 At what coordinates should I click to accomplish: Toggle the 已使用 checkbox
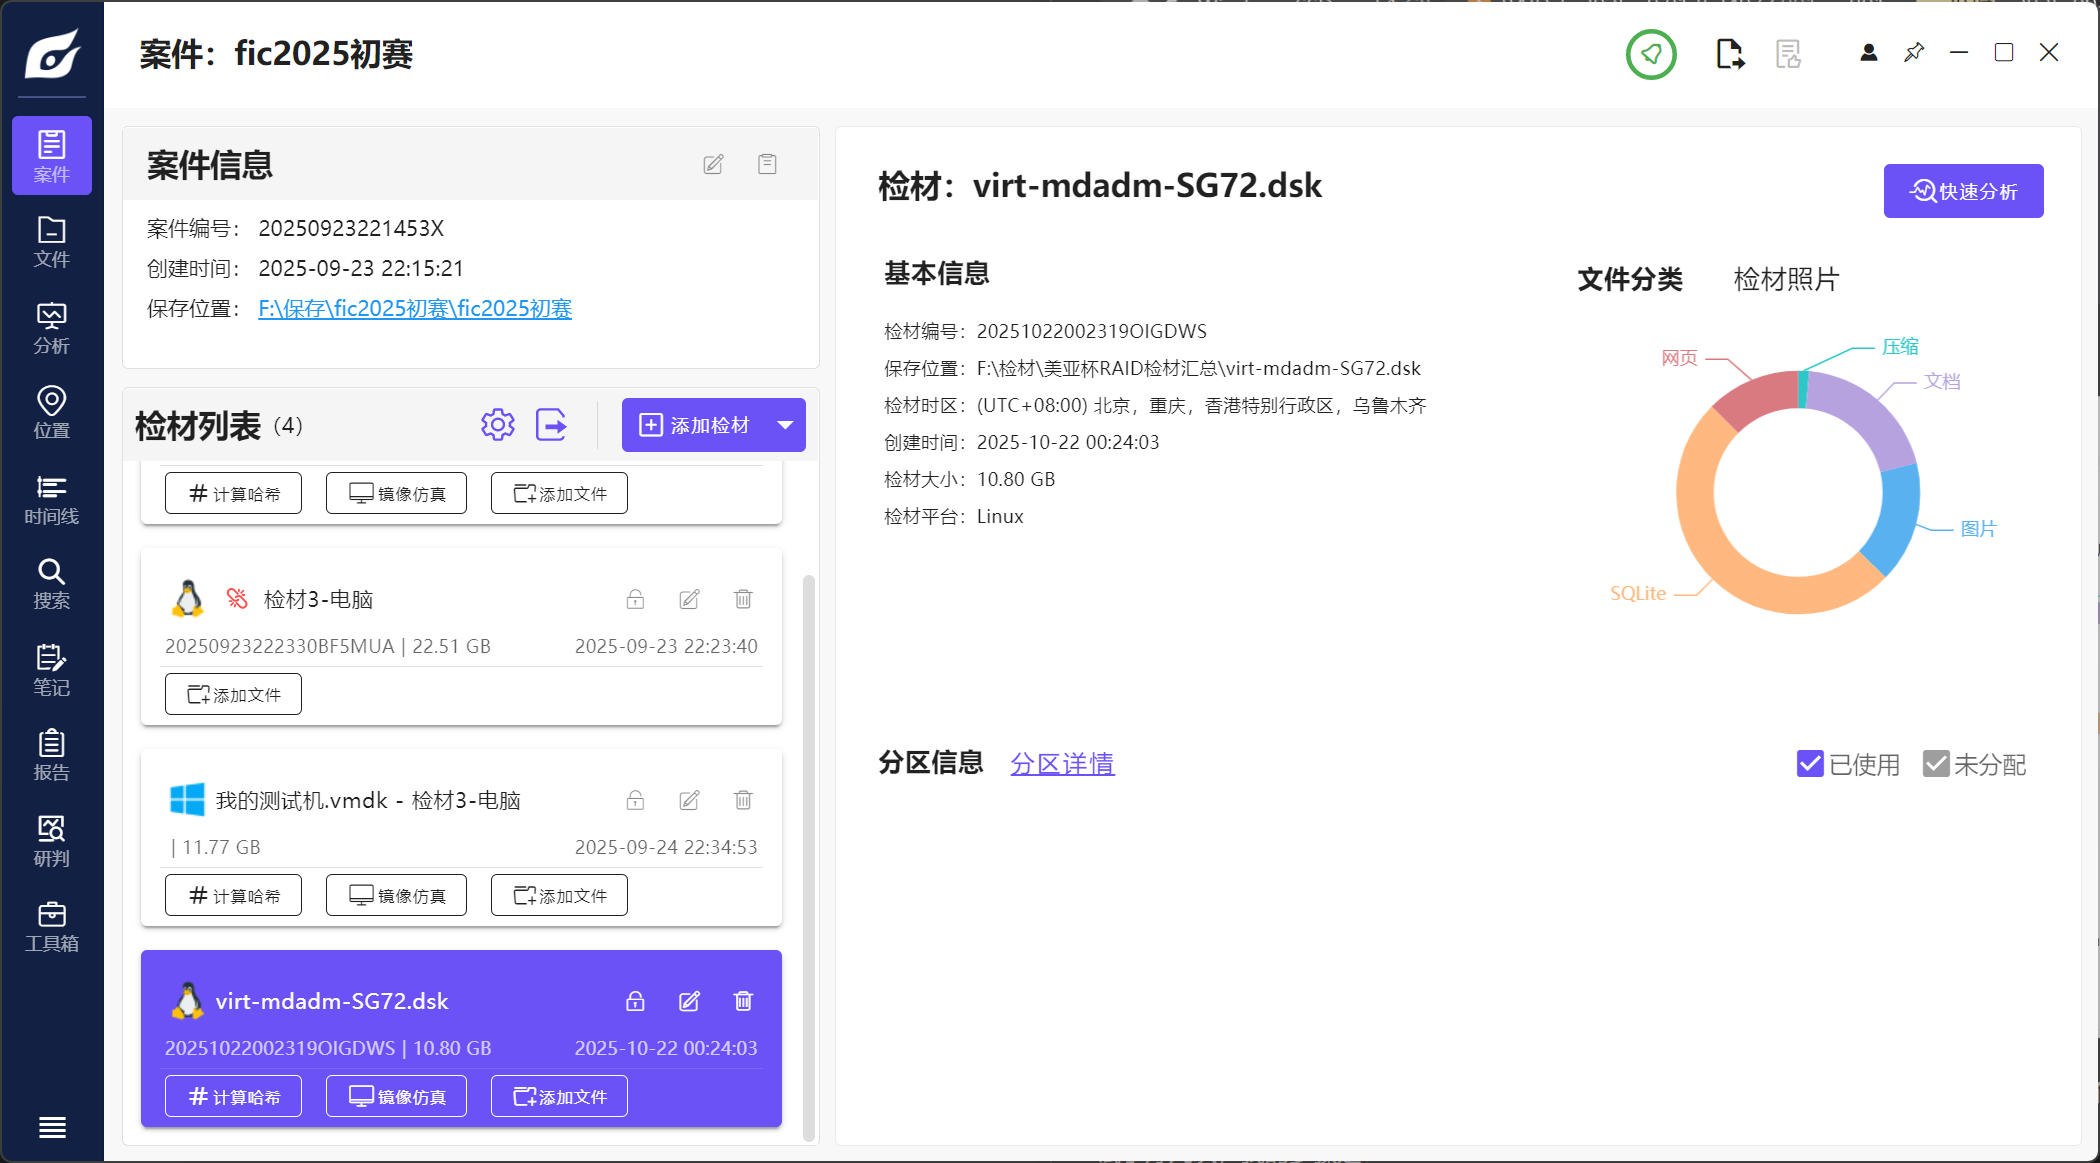(x=1810, y=764)
